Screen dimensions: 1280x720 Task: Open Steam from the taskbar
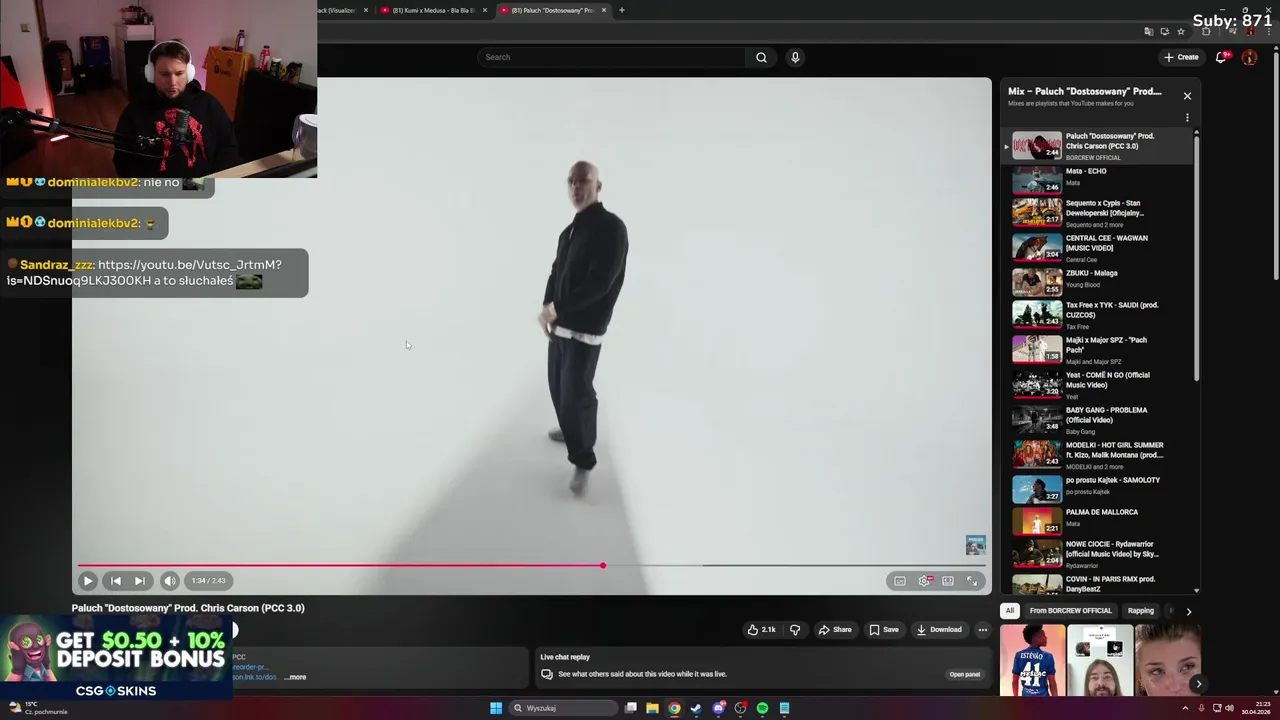tap(696, 708)
